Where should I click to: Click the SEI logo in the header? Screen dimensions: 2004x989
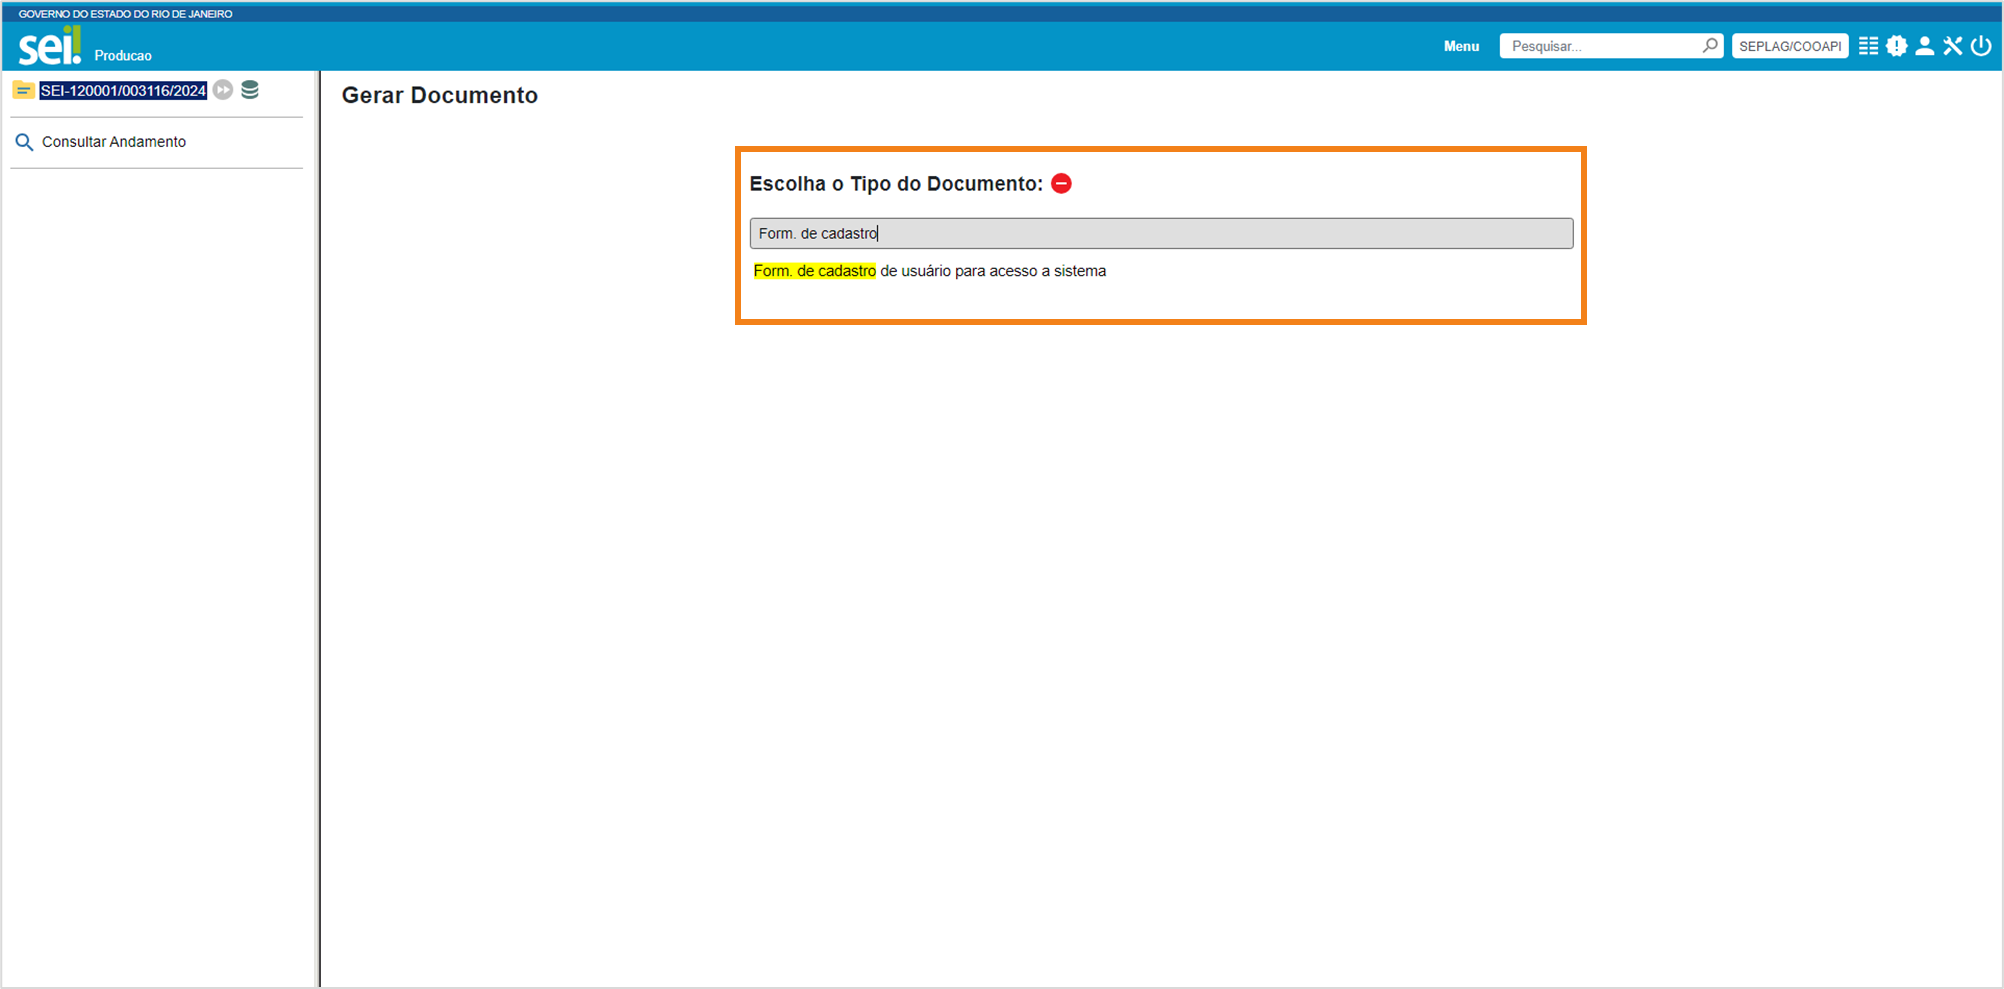point(49,46)
